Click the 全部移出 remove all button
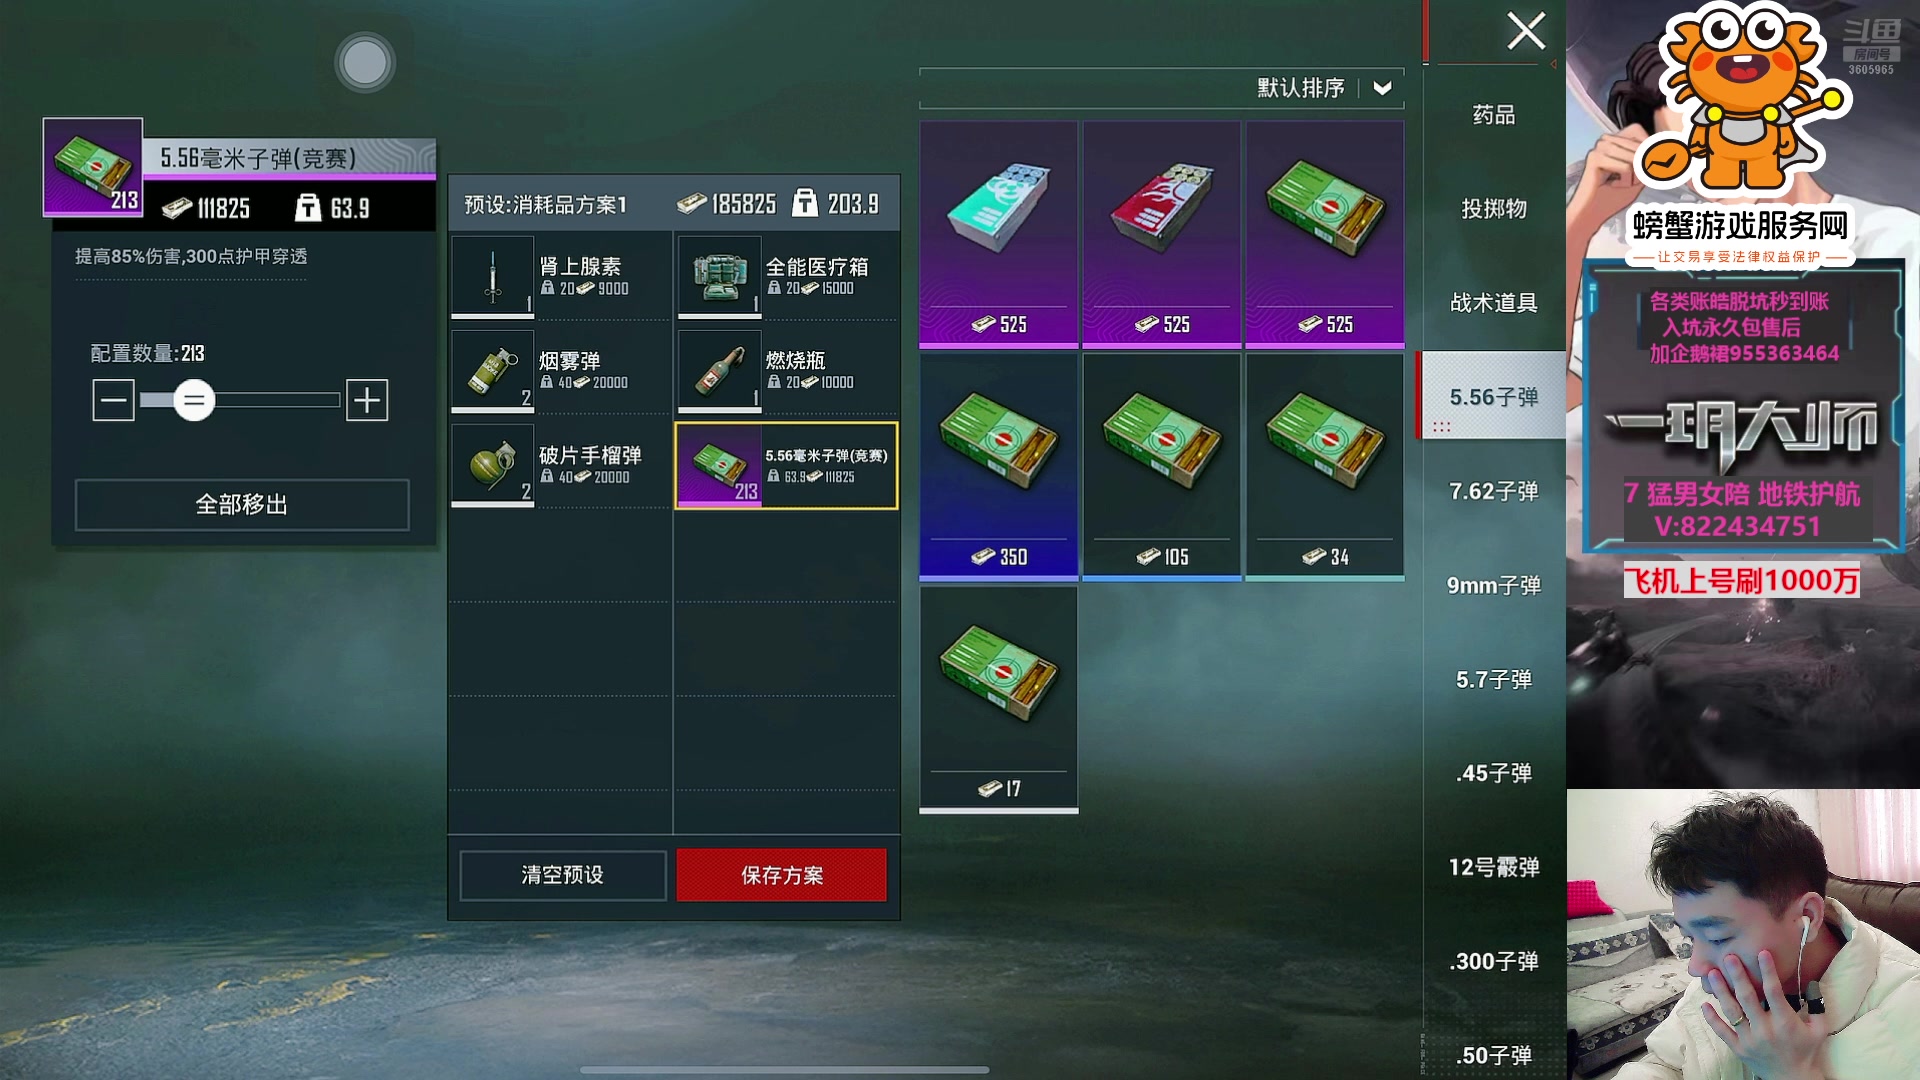 tap(242, 504)
